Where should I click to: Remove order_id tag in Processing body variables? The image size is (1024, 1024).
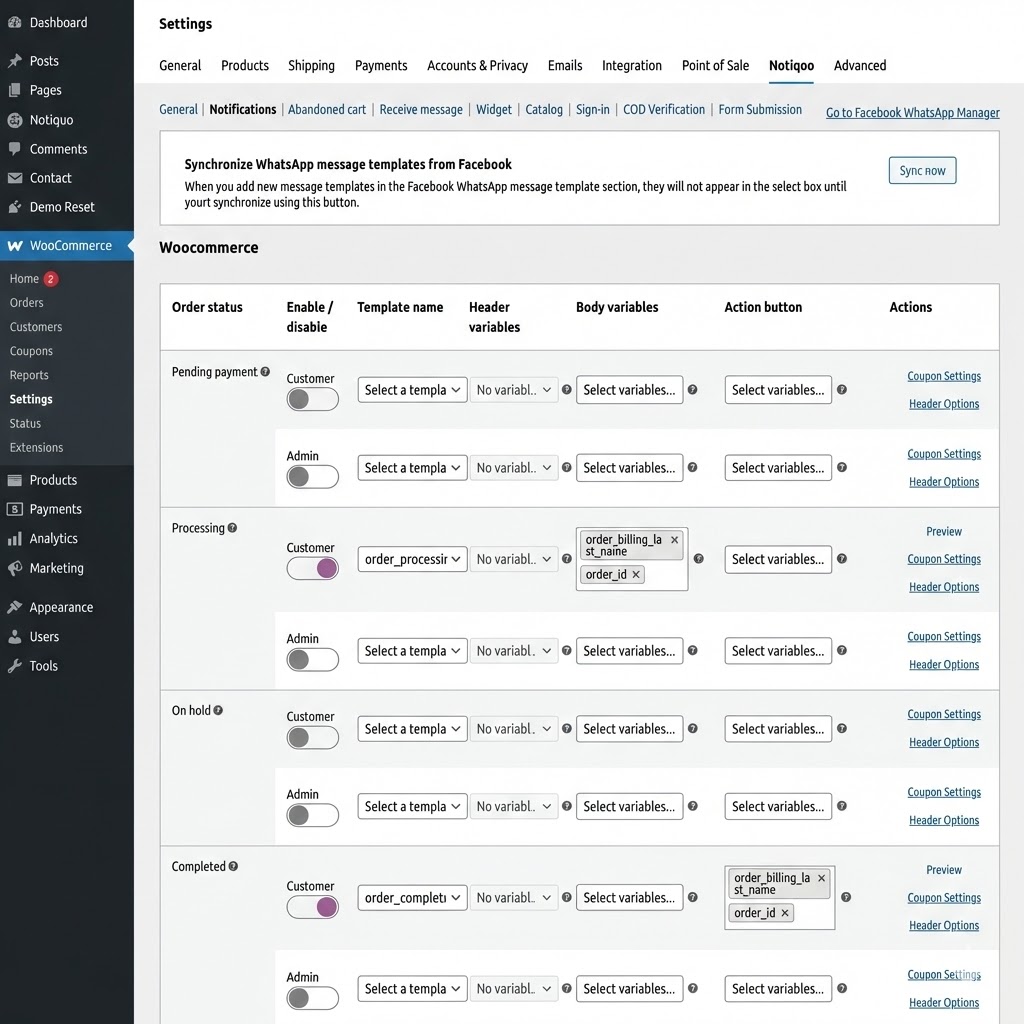tap(636, 575)
